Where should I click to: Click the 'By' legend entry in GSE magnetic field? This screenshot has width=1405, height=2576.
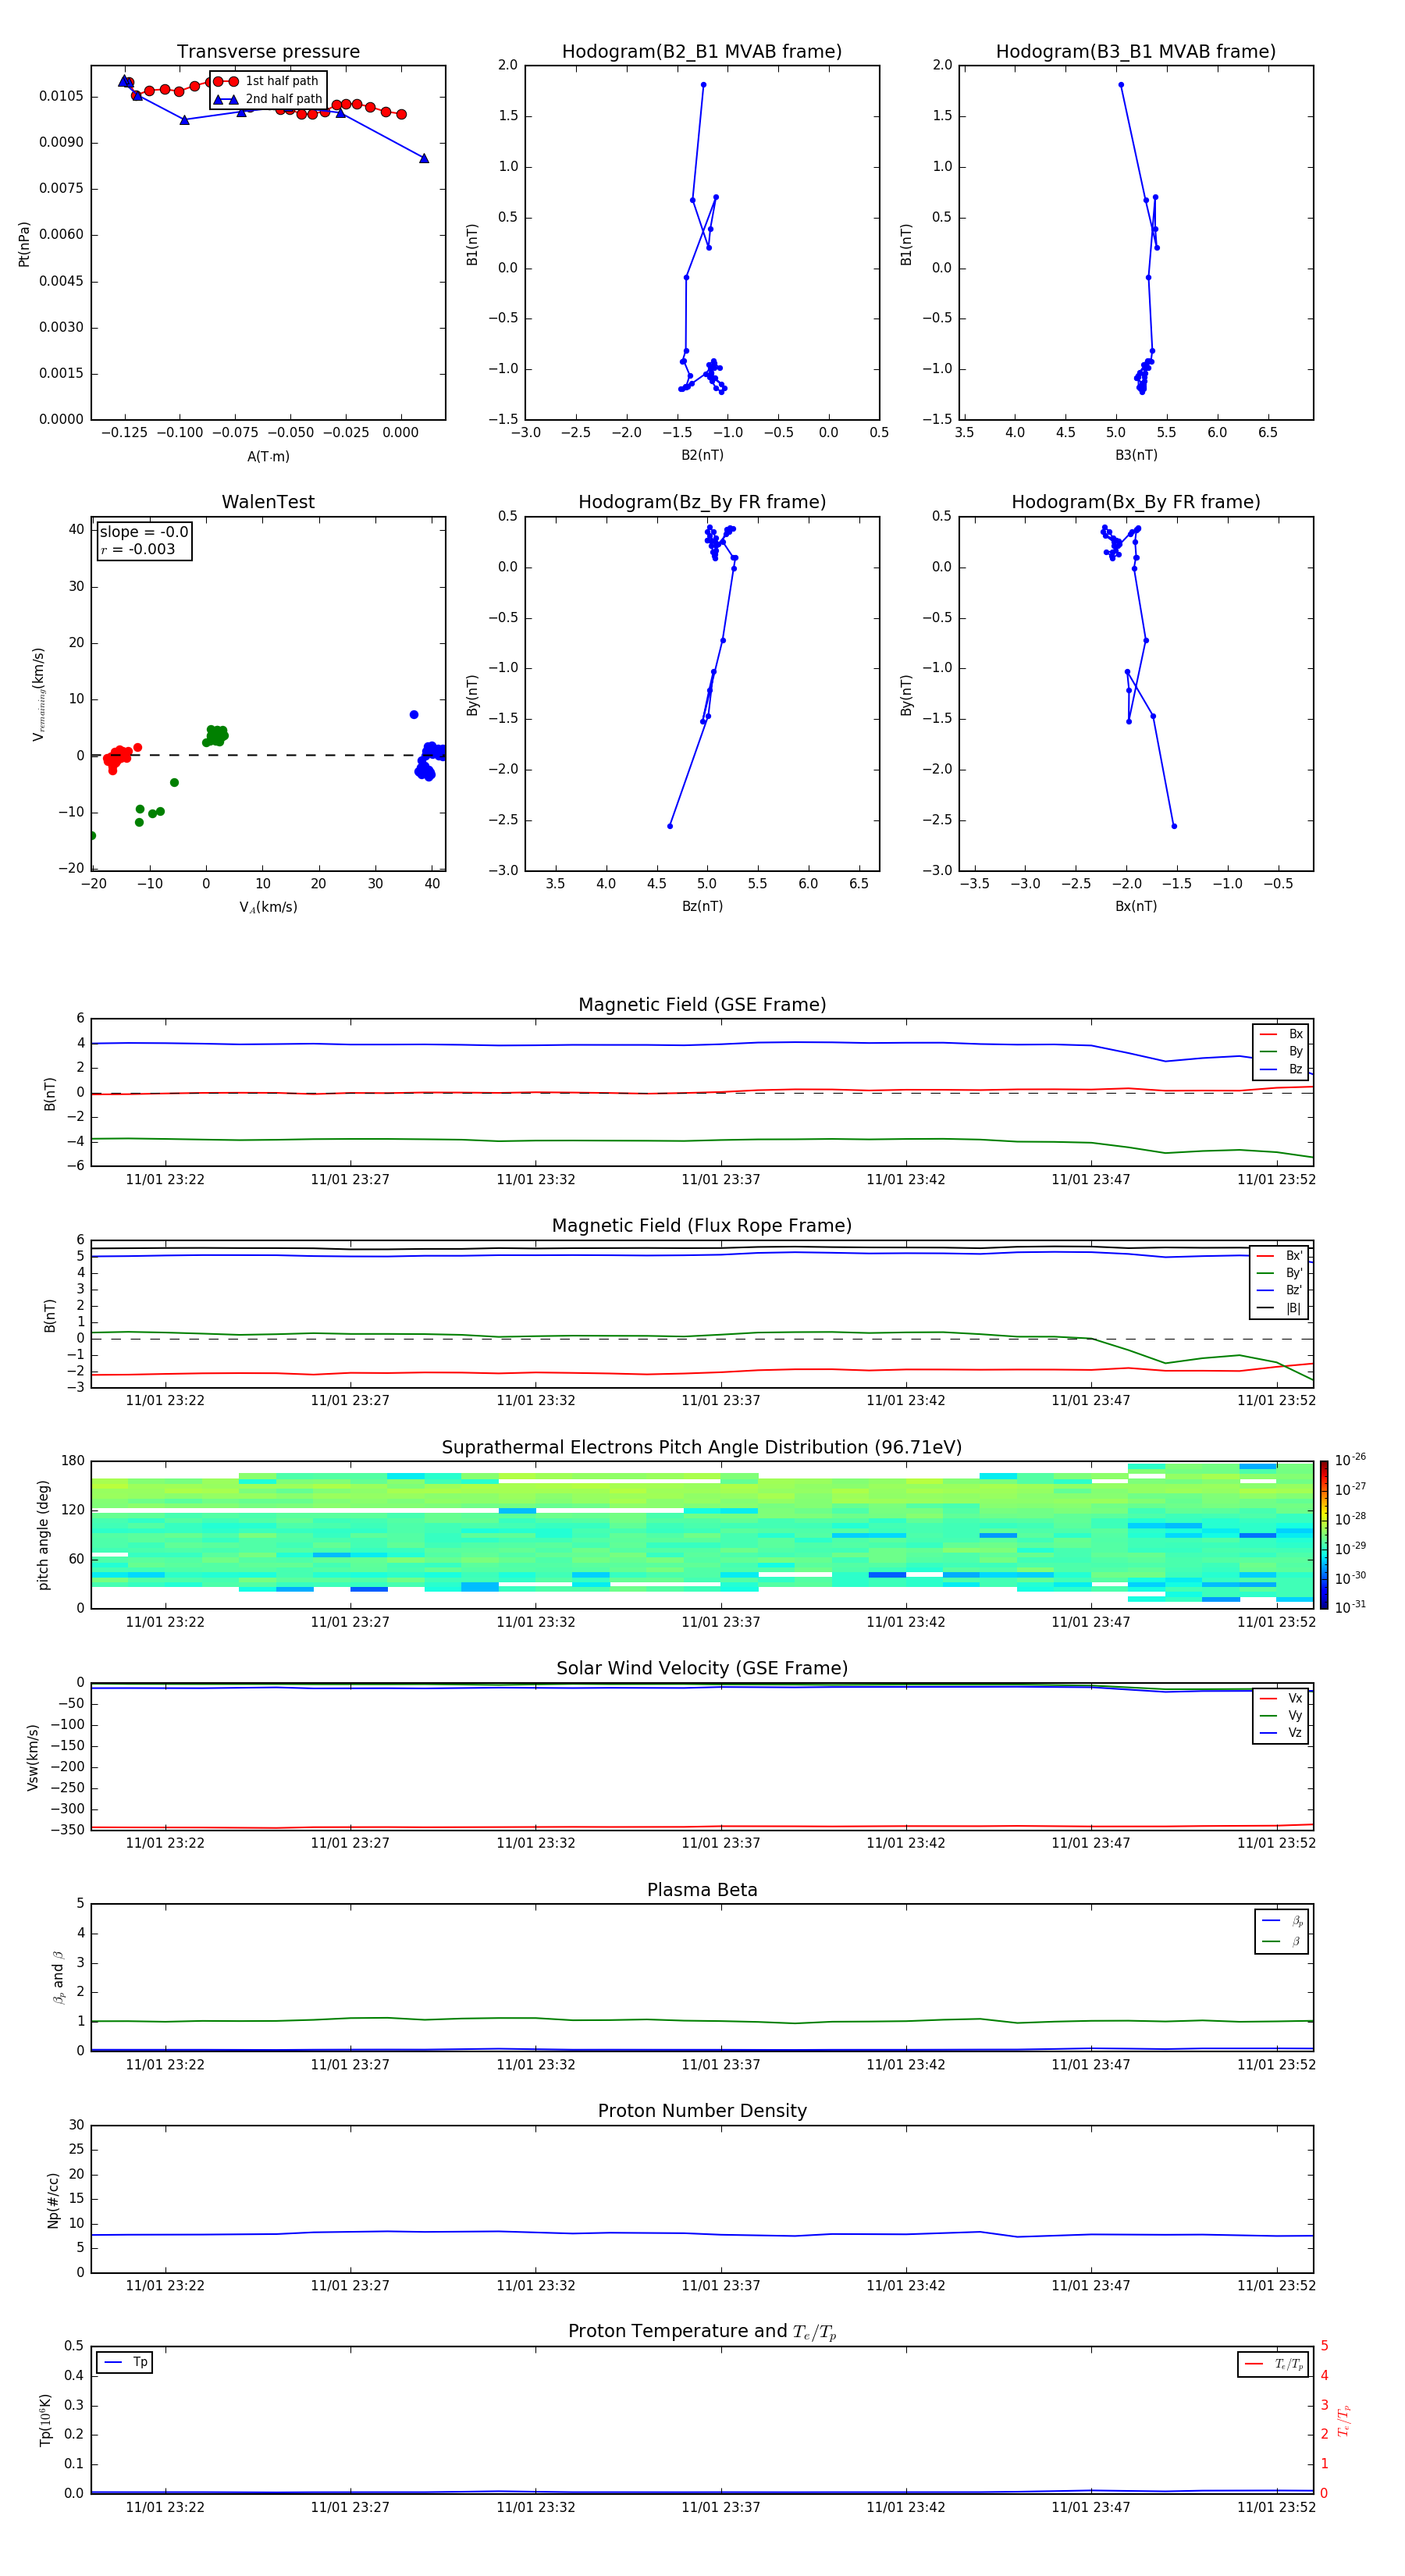click(x=1281, y=1051)
